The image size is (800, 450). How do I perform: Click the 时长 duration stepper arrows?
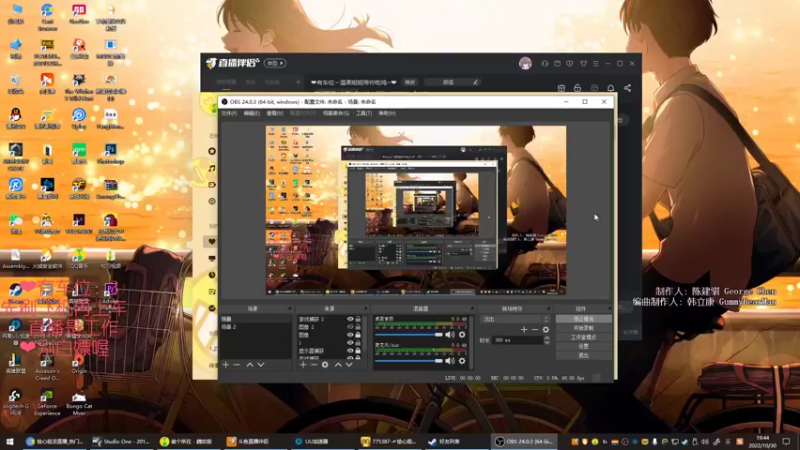[547, 340]
